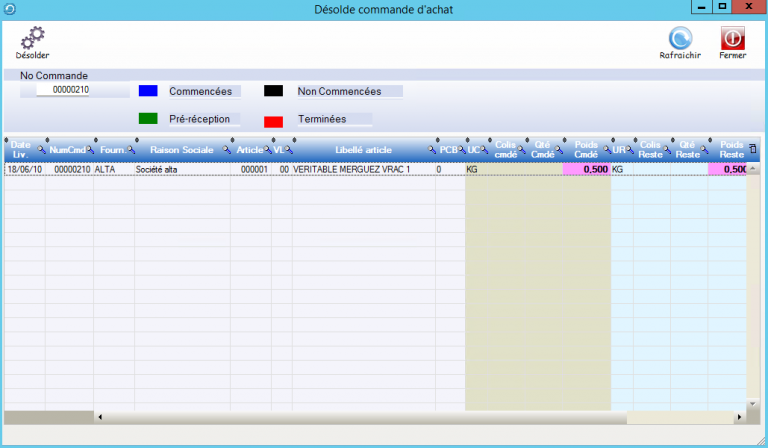Click the app icon in title bar
The height and width of the screenshot is (448, 768).
(x=10, y=9)
